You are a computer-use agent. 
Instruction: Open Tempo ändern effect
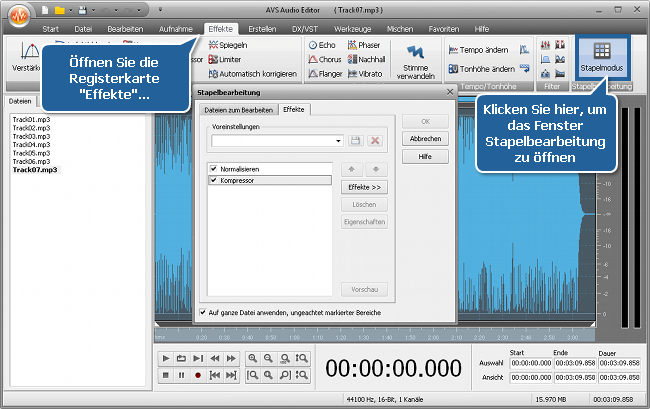478,50
